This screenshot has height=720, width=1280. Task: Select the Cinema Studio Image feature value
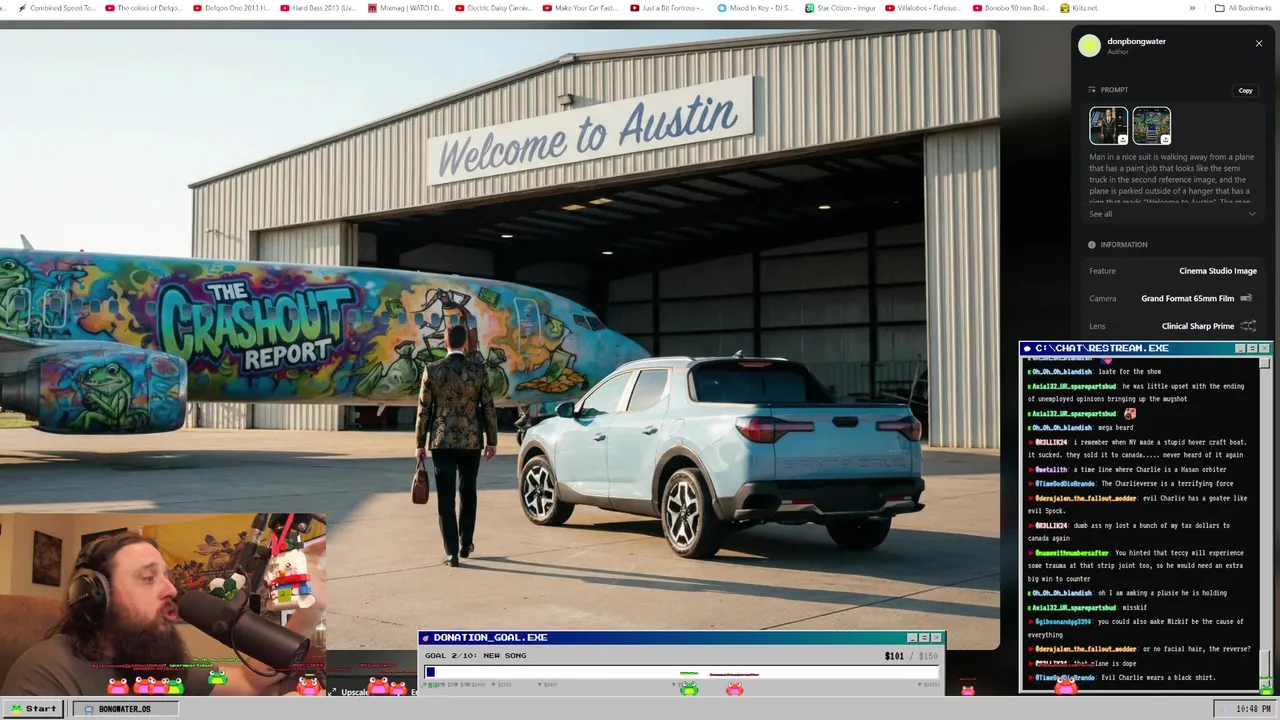tap(1218, 271)
